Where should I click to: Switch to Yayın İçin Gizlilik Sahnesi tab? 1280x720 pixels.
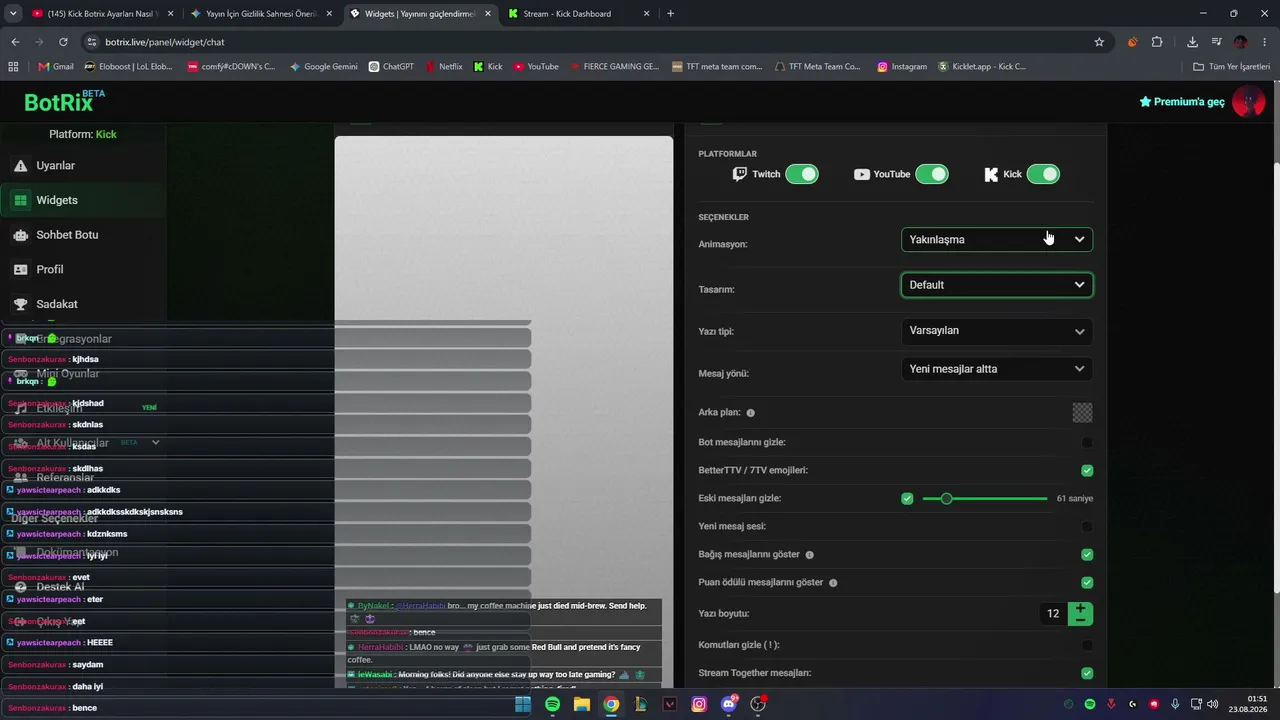pos(261,14)
